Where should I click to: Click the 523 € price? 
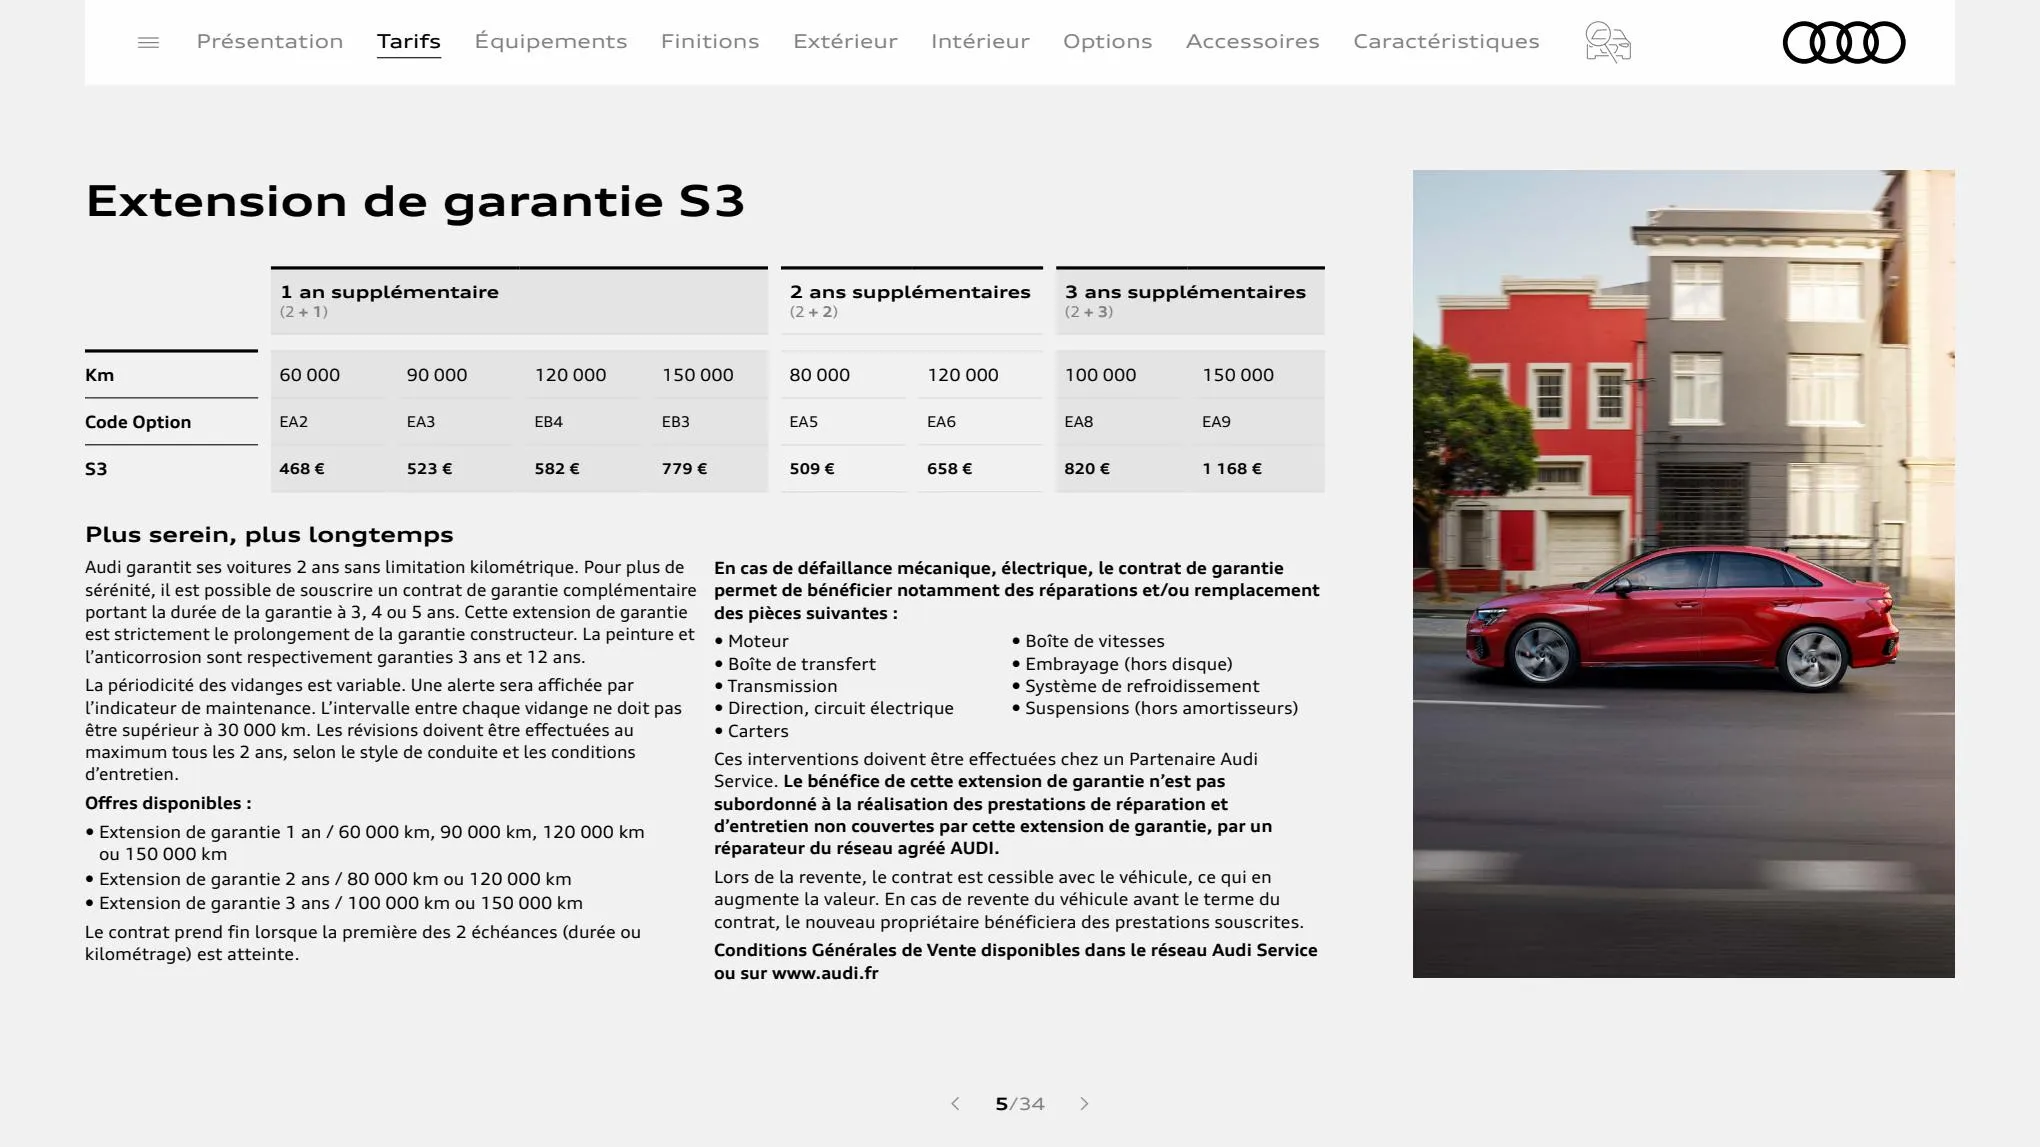tap(429, 469)
